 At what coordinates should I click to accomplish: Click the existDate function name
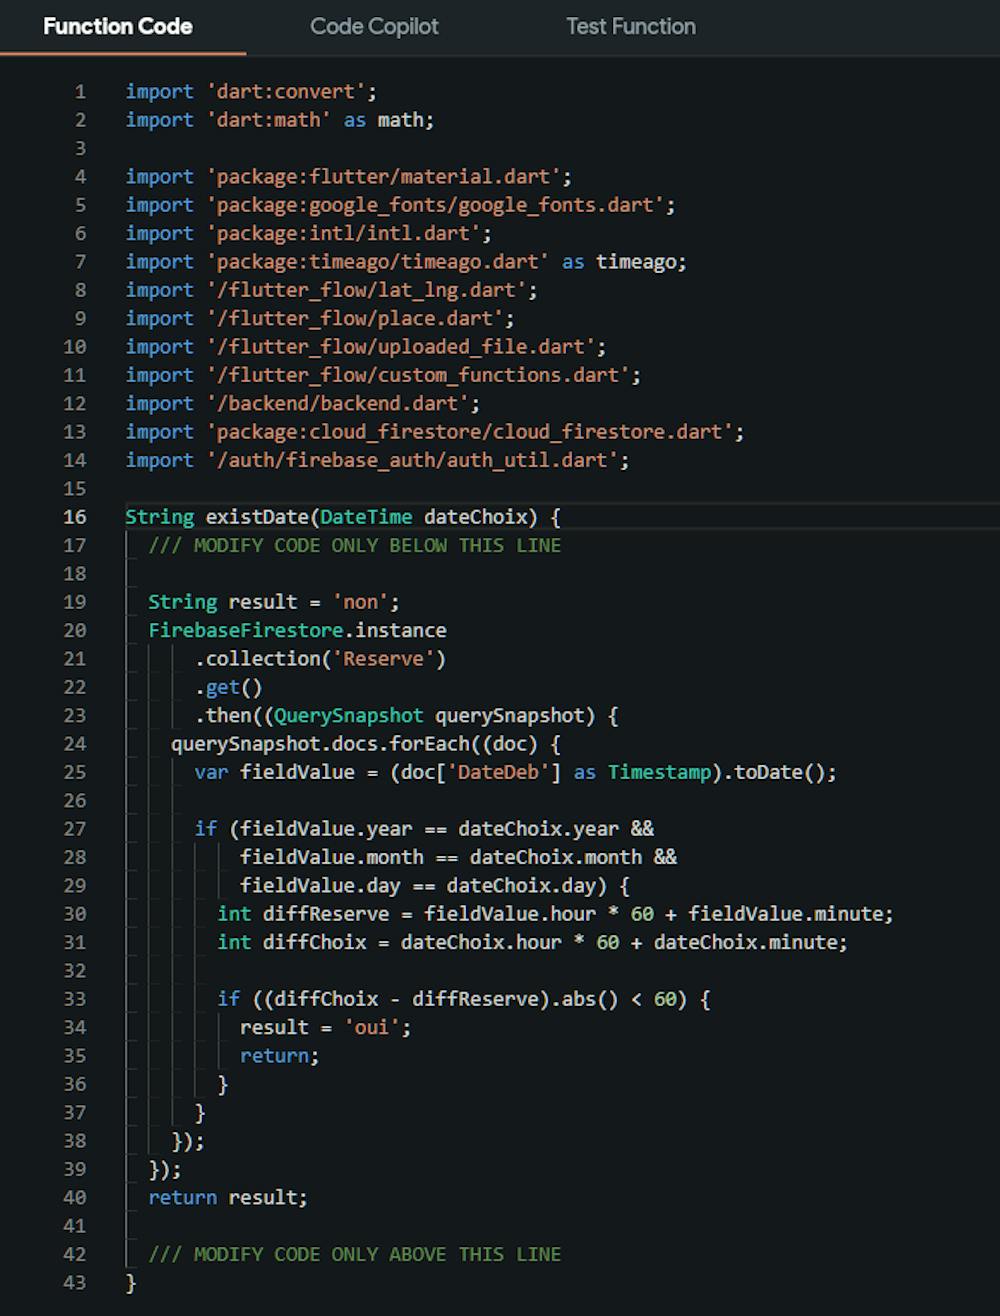[257, 517]
